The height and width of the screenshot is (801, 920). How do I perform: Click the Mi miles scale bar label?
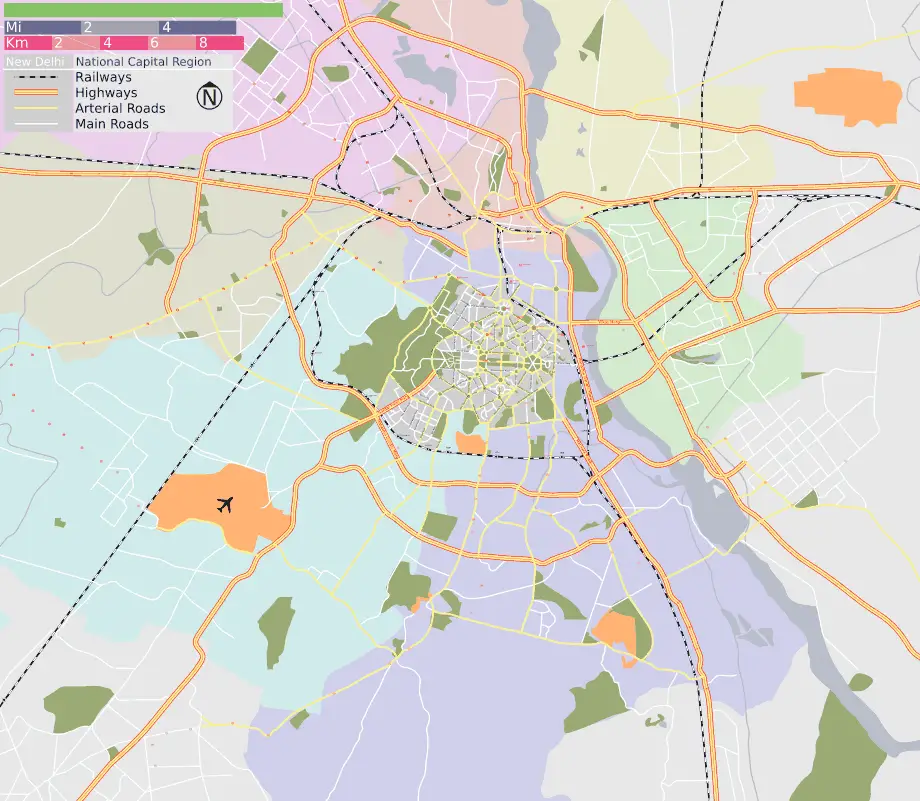tap(14, 28)
